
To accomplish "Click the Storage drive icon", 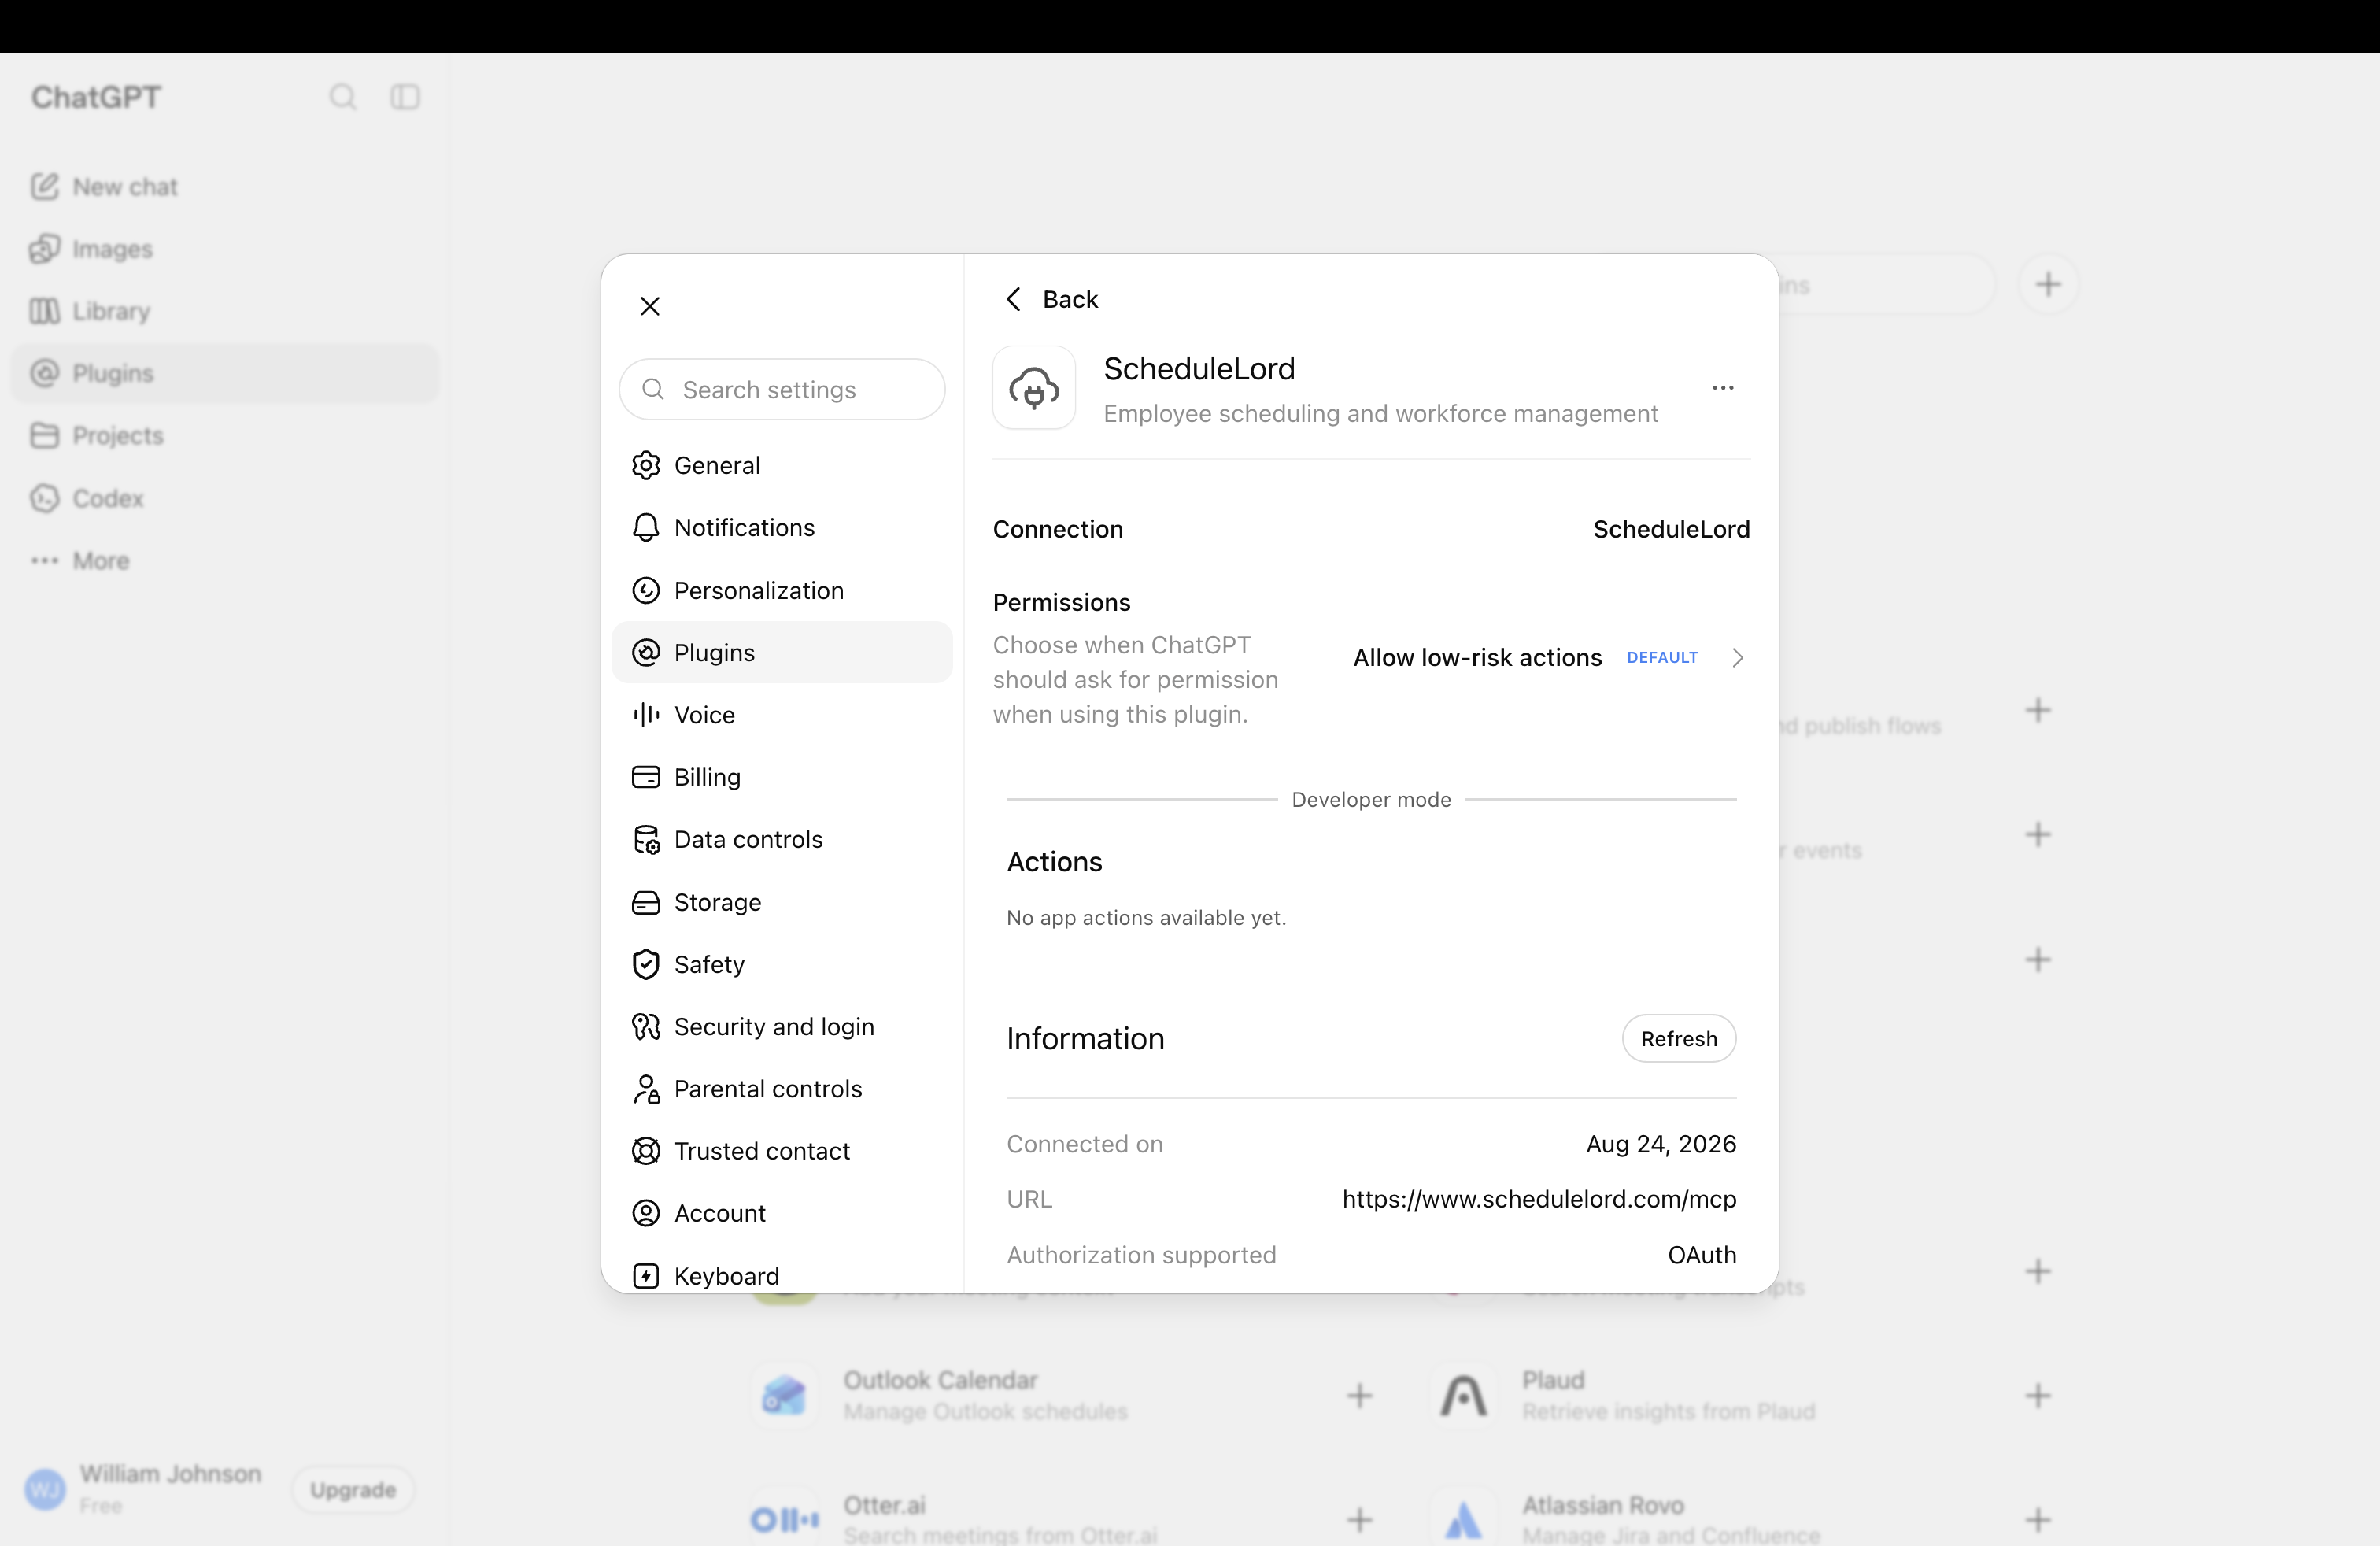I will 646,902.
